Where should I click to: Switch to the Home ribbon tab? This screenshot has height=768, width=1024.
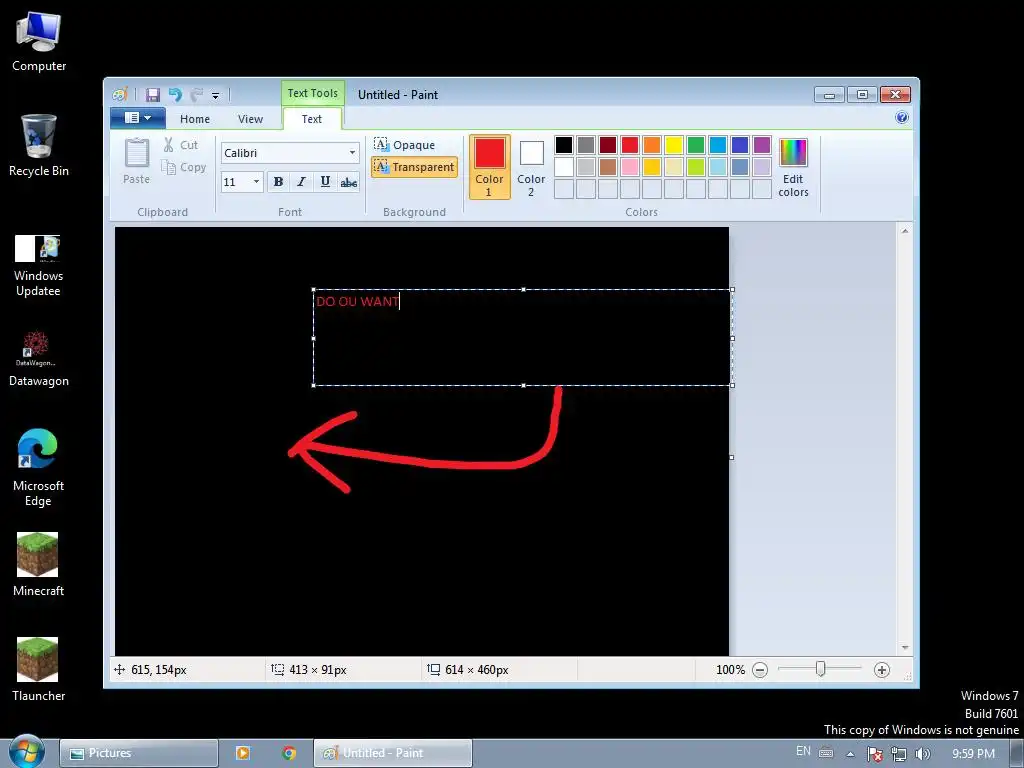coord(195,119)
